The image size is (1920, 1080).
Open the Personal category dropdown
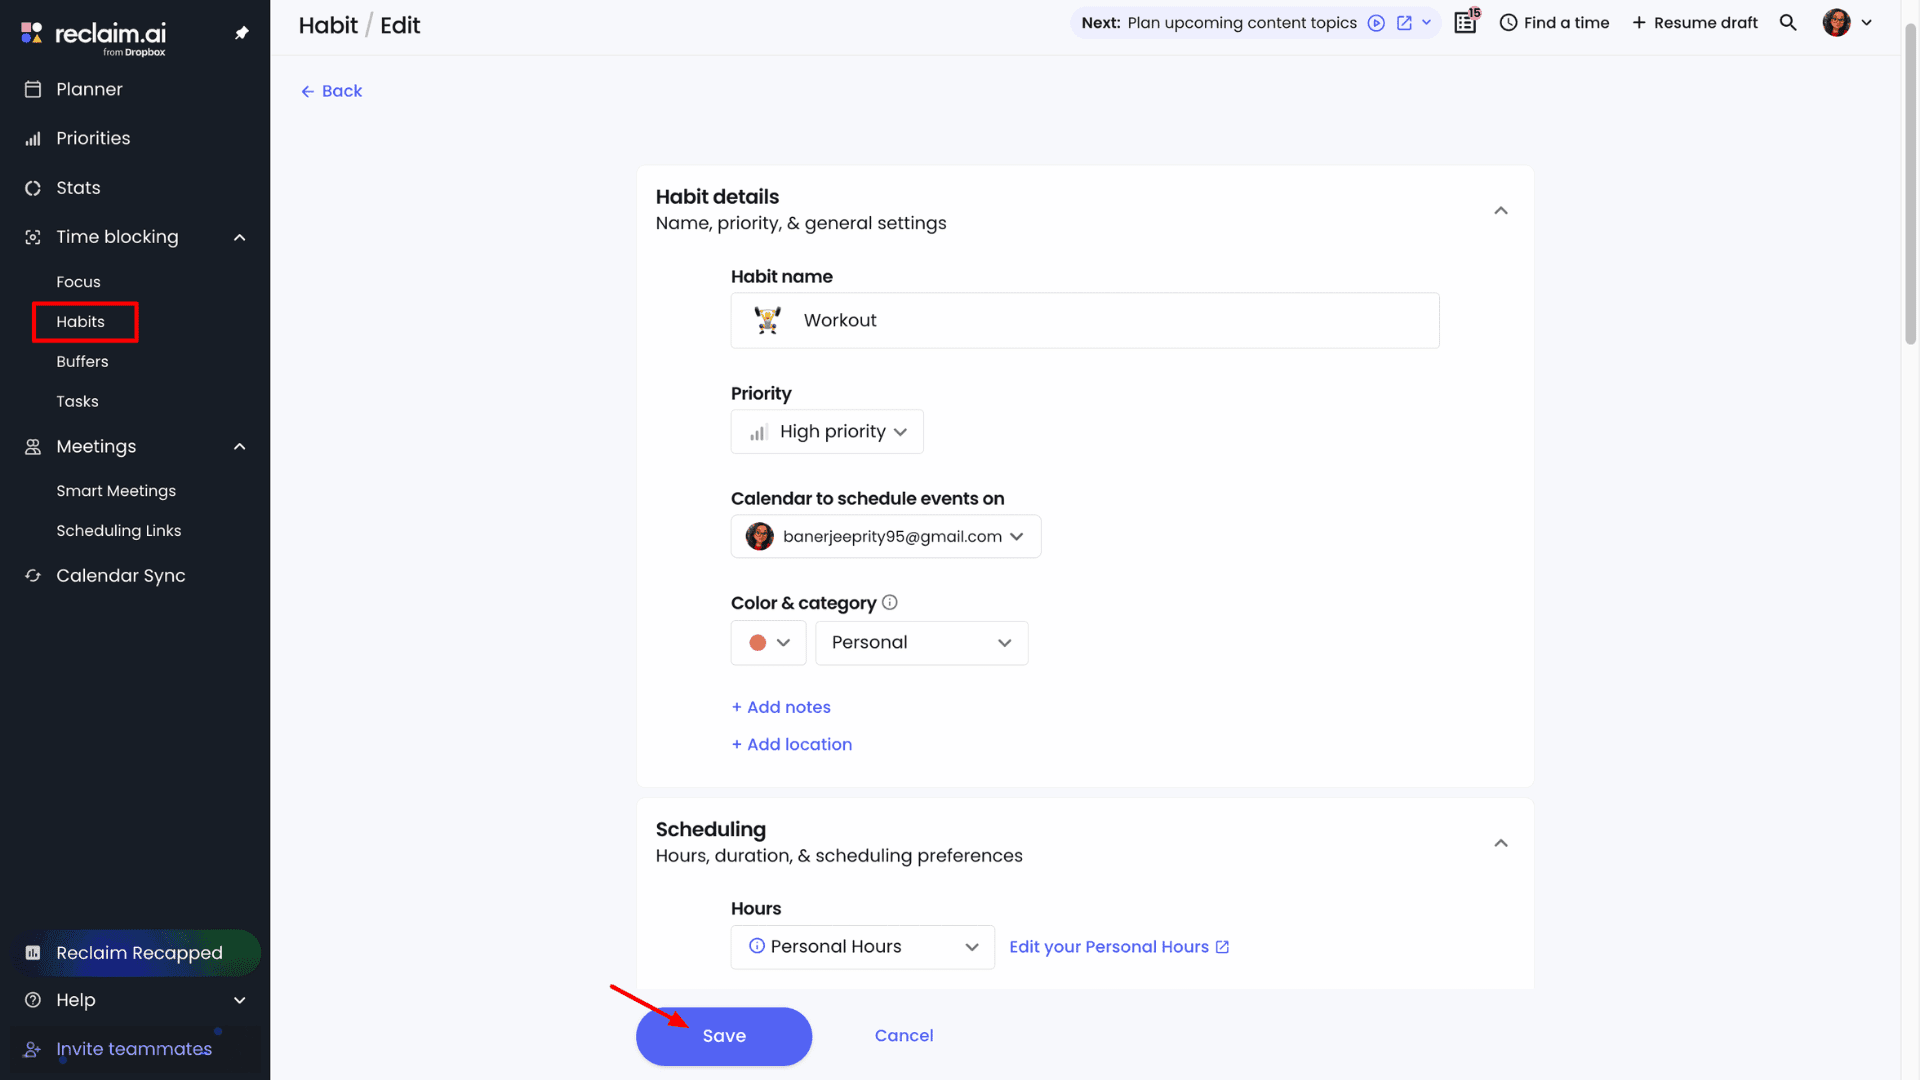click(x=921, y=643)
